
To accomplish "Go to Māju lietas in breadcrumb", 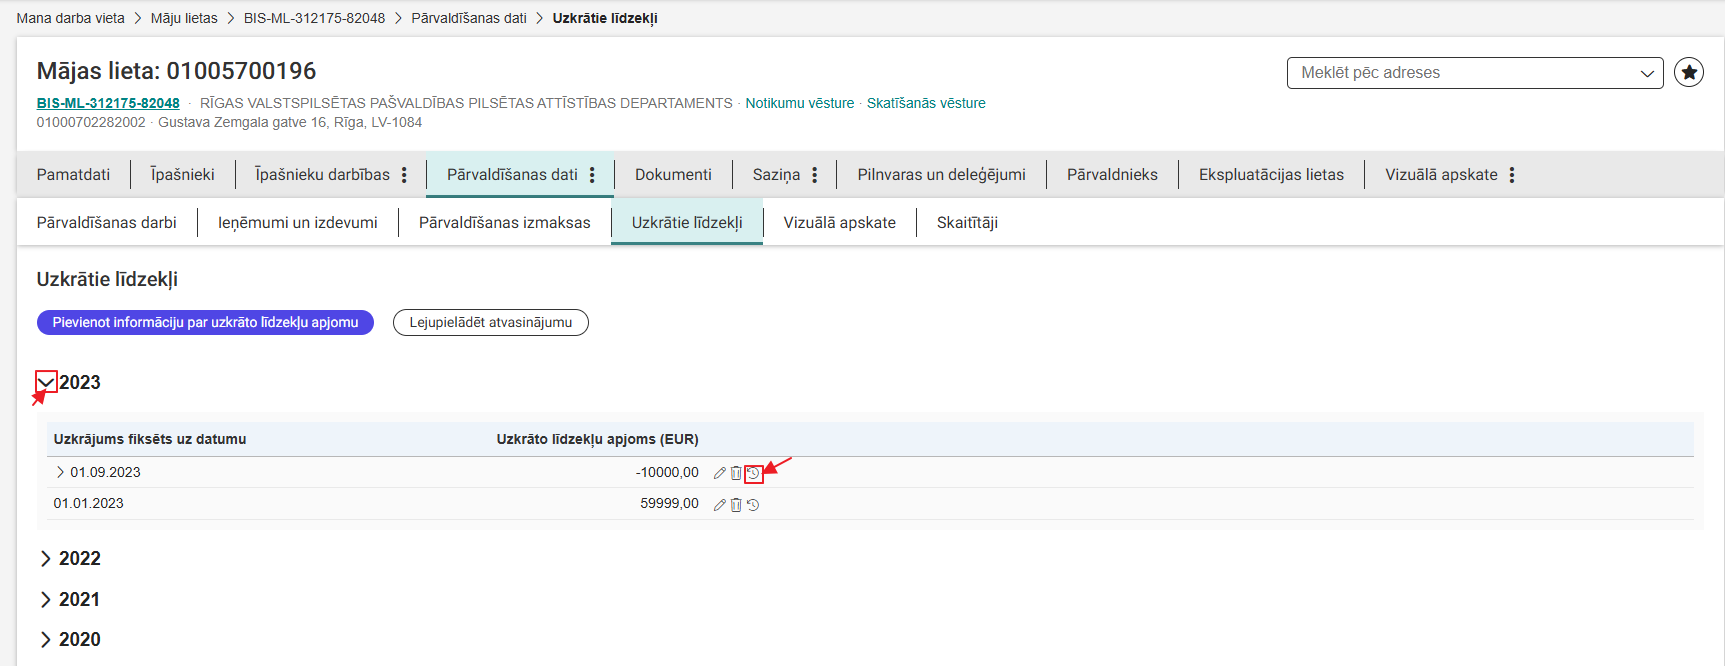I will 184,18.
